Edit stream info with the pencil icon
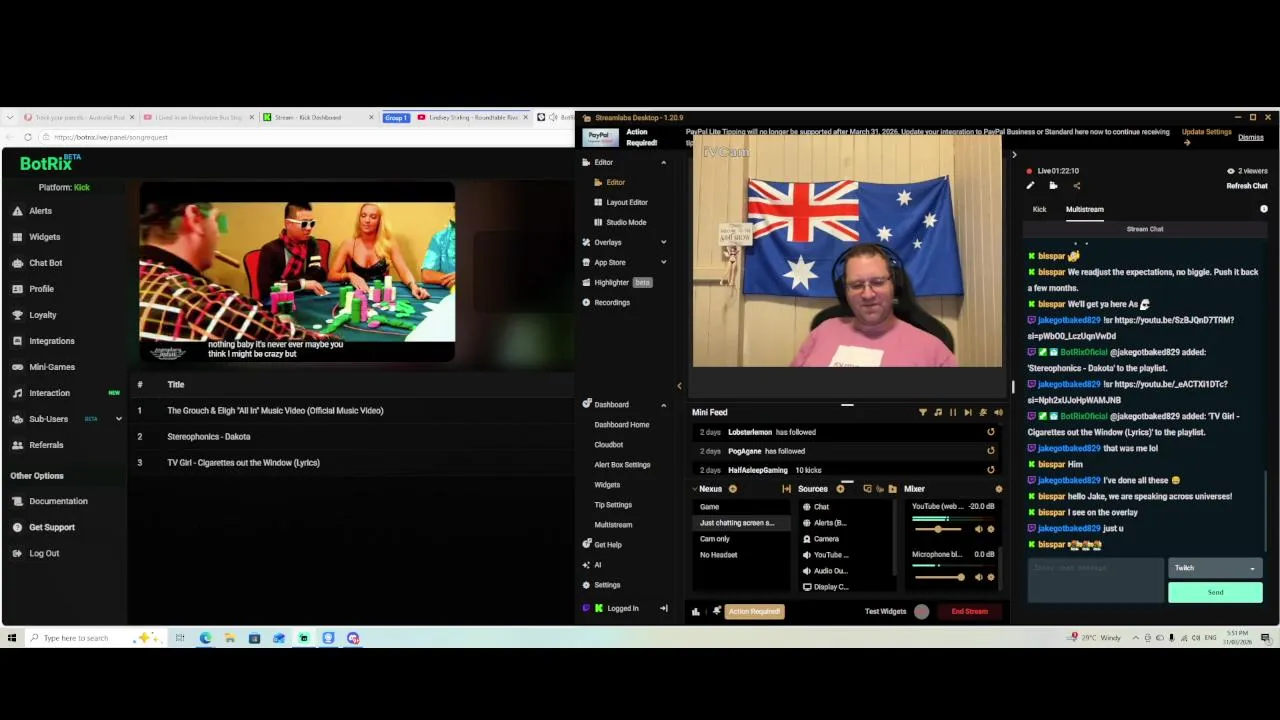 [1030, 185]
